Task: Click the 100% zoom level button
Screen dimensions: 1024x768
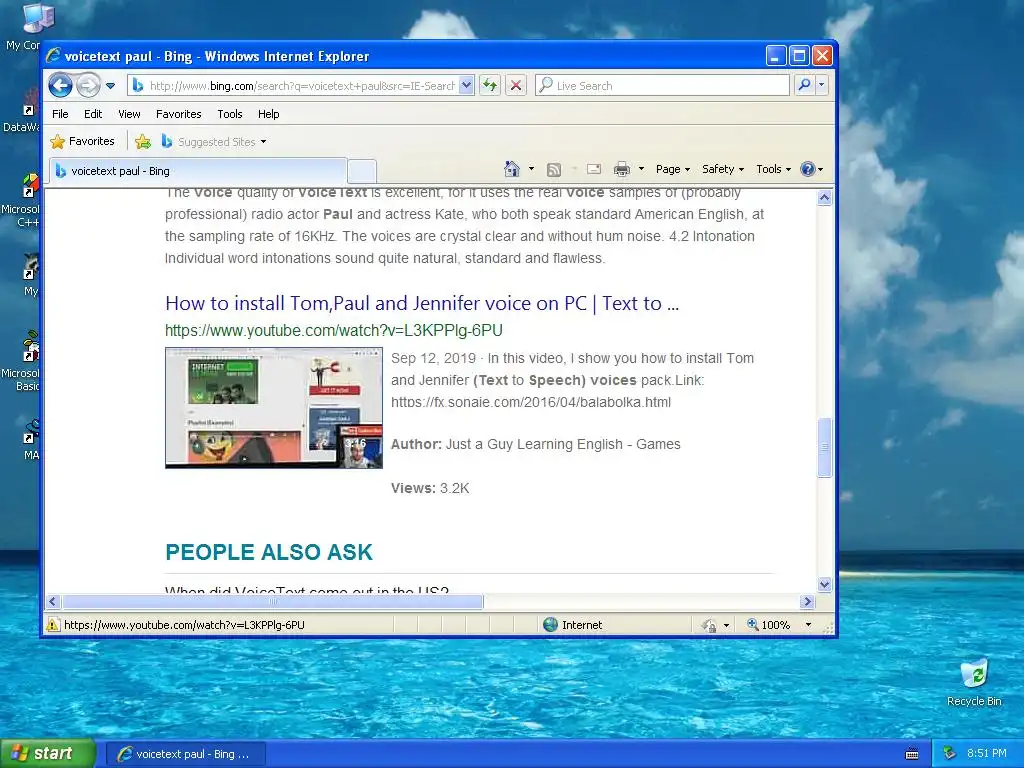Action: (769, 625)
